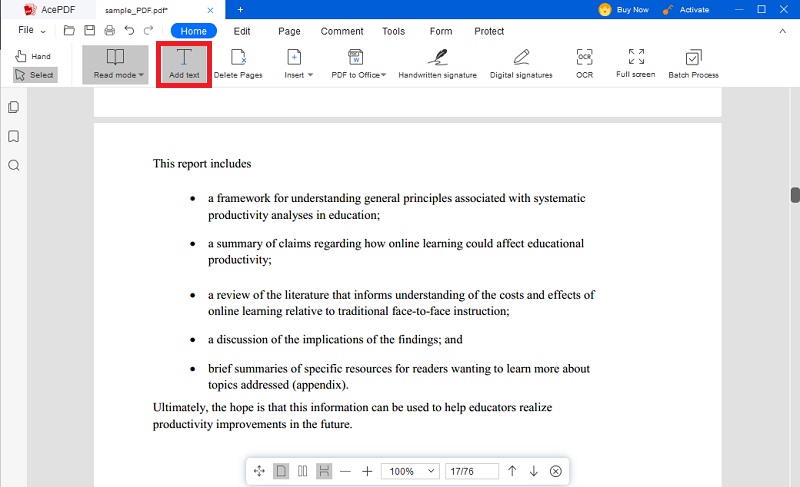Select the Hand tool

pos(34,56)
